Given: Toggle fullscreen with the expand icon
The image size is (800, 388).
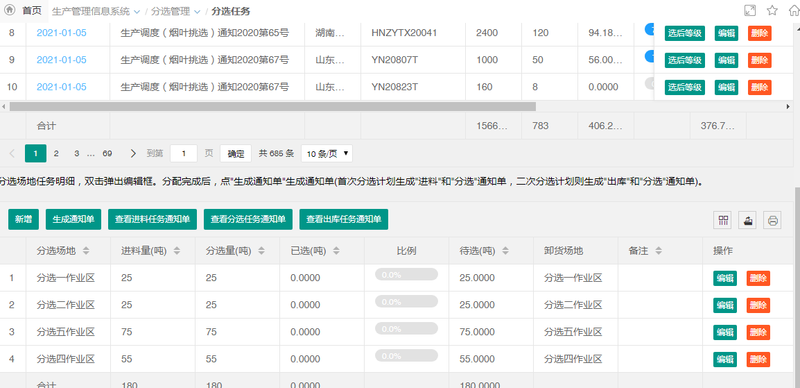Looking at the screenshot, I should pos(750,11).
